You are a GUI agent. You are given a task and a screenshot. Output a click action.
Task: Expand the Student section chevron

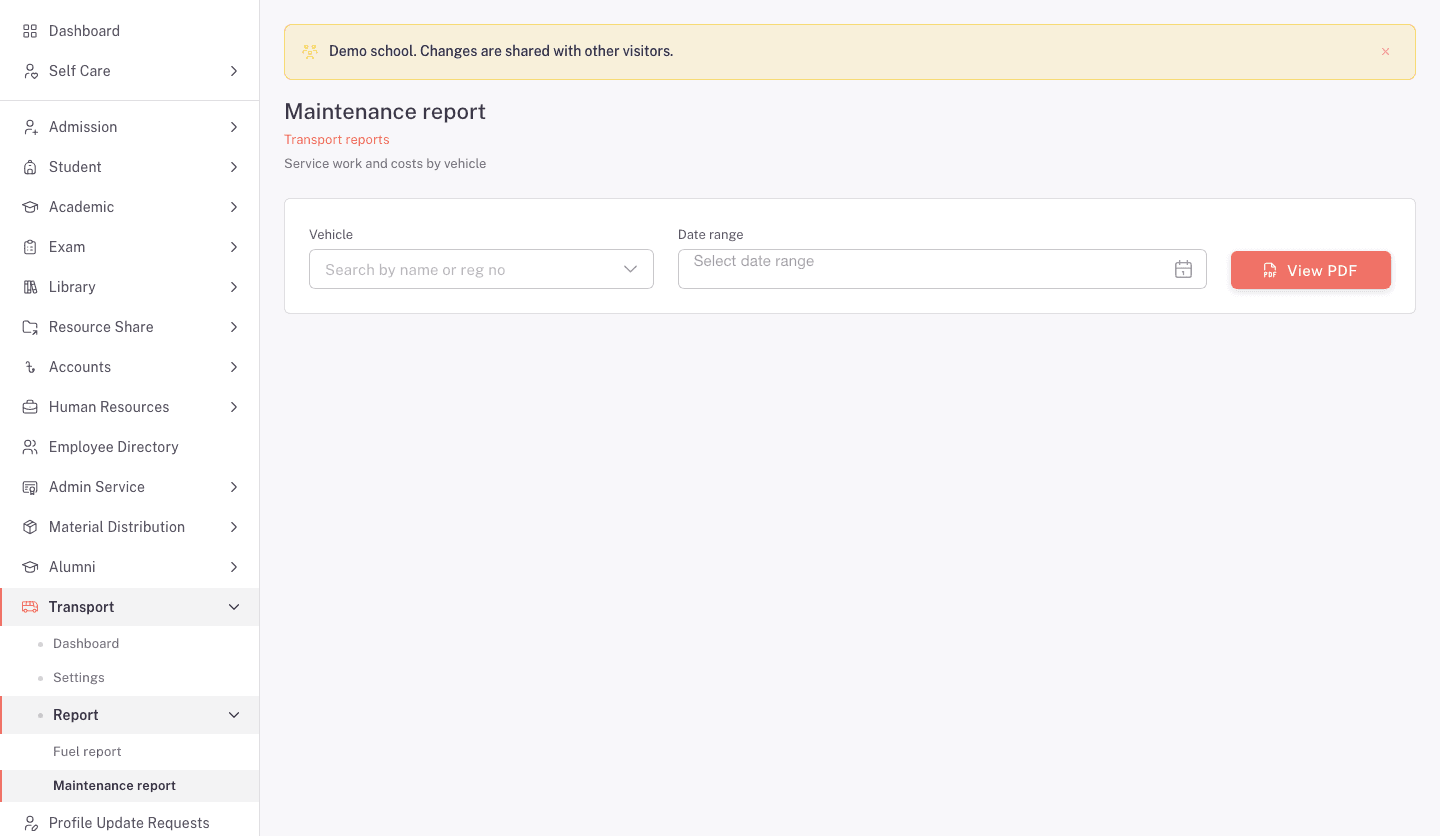pyautogui.click(x=234, y=167)
